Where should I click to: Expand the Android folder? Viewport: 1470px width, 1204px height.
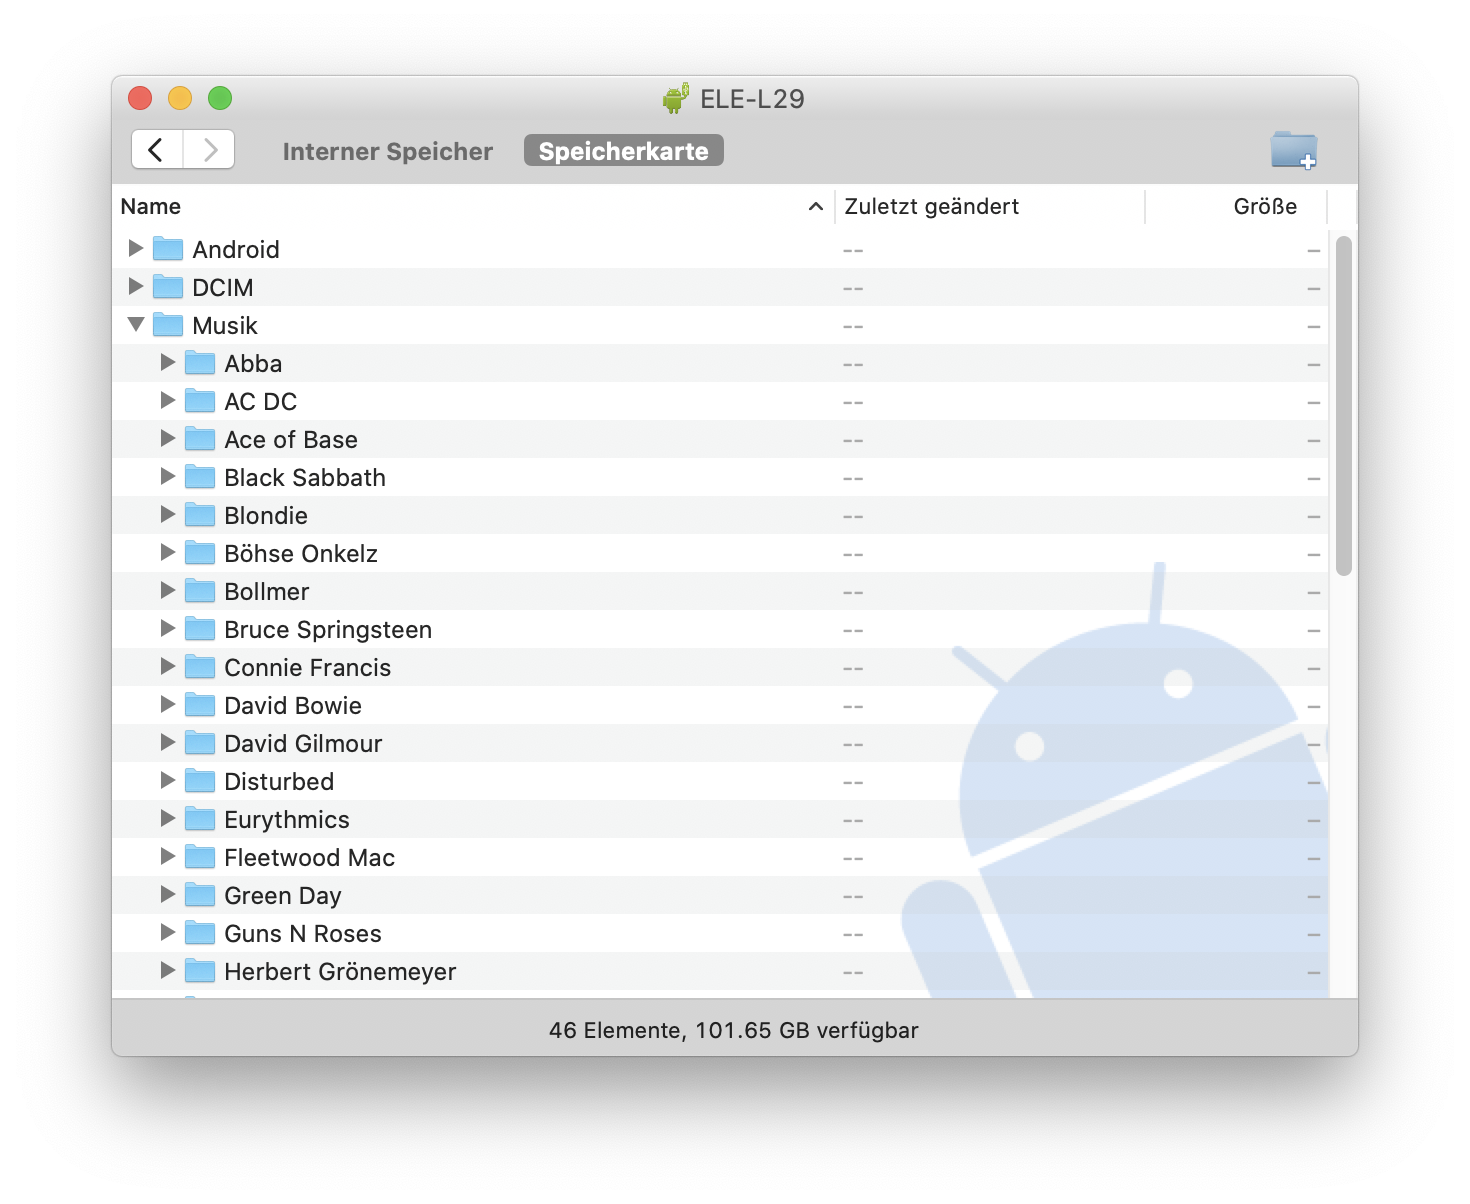click(136, 248)
